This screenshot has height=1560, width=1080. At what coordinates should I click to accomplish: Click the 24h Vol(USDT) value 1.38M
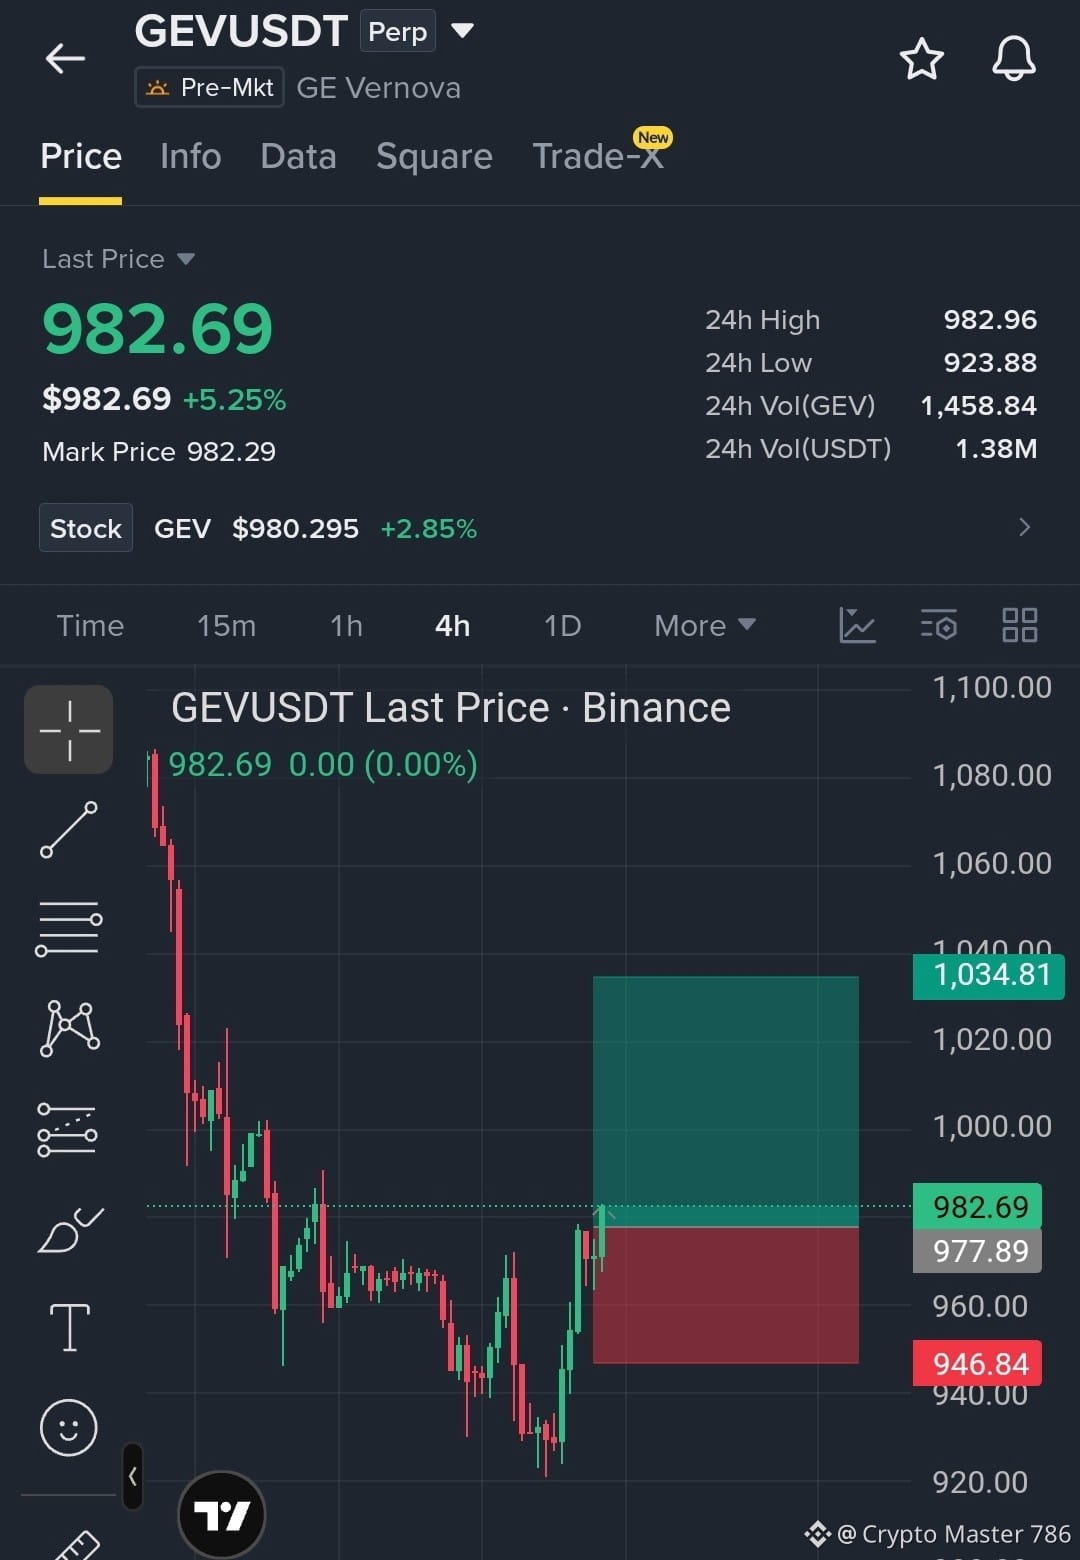tap(996, 449)
